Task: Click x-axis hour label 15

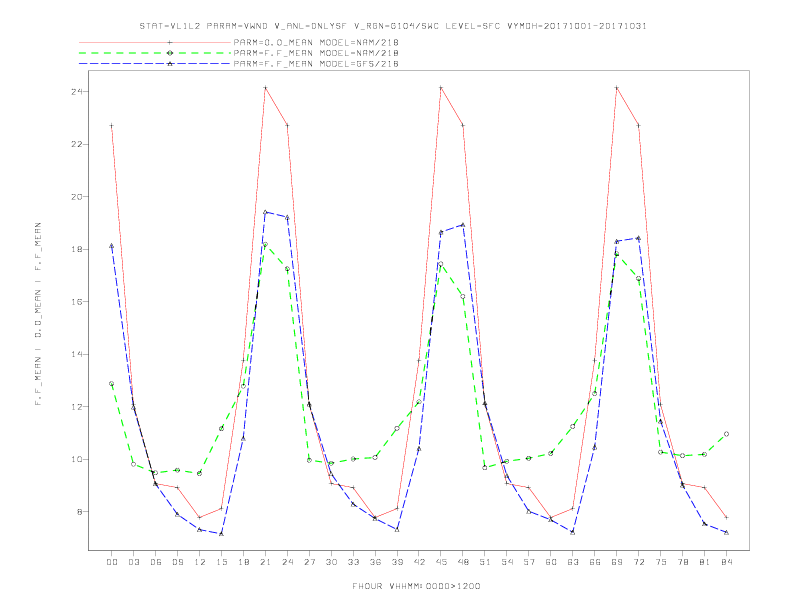Action: pyautogui.click(x=221, y=562)
